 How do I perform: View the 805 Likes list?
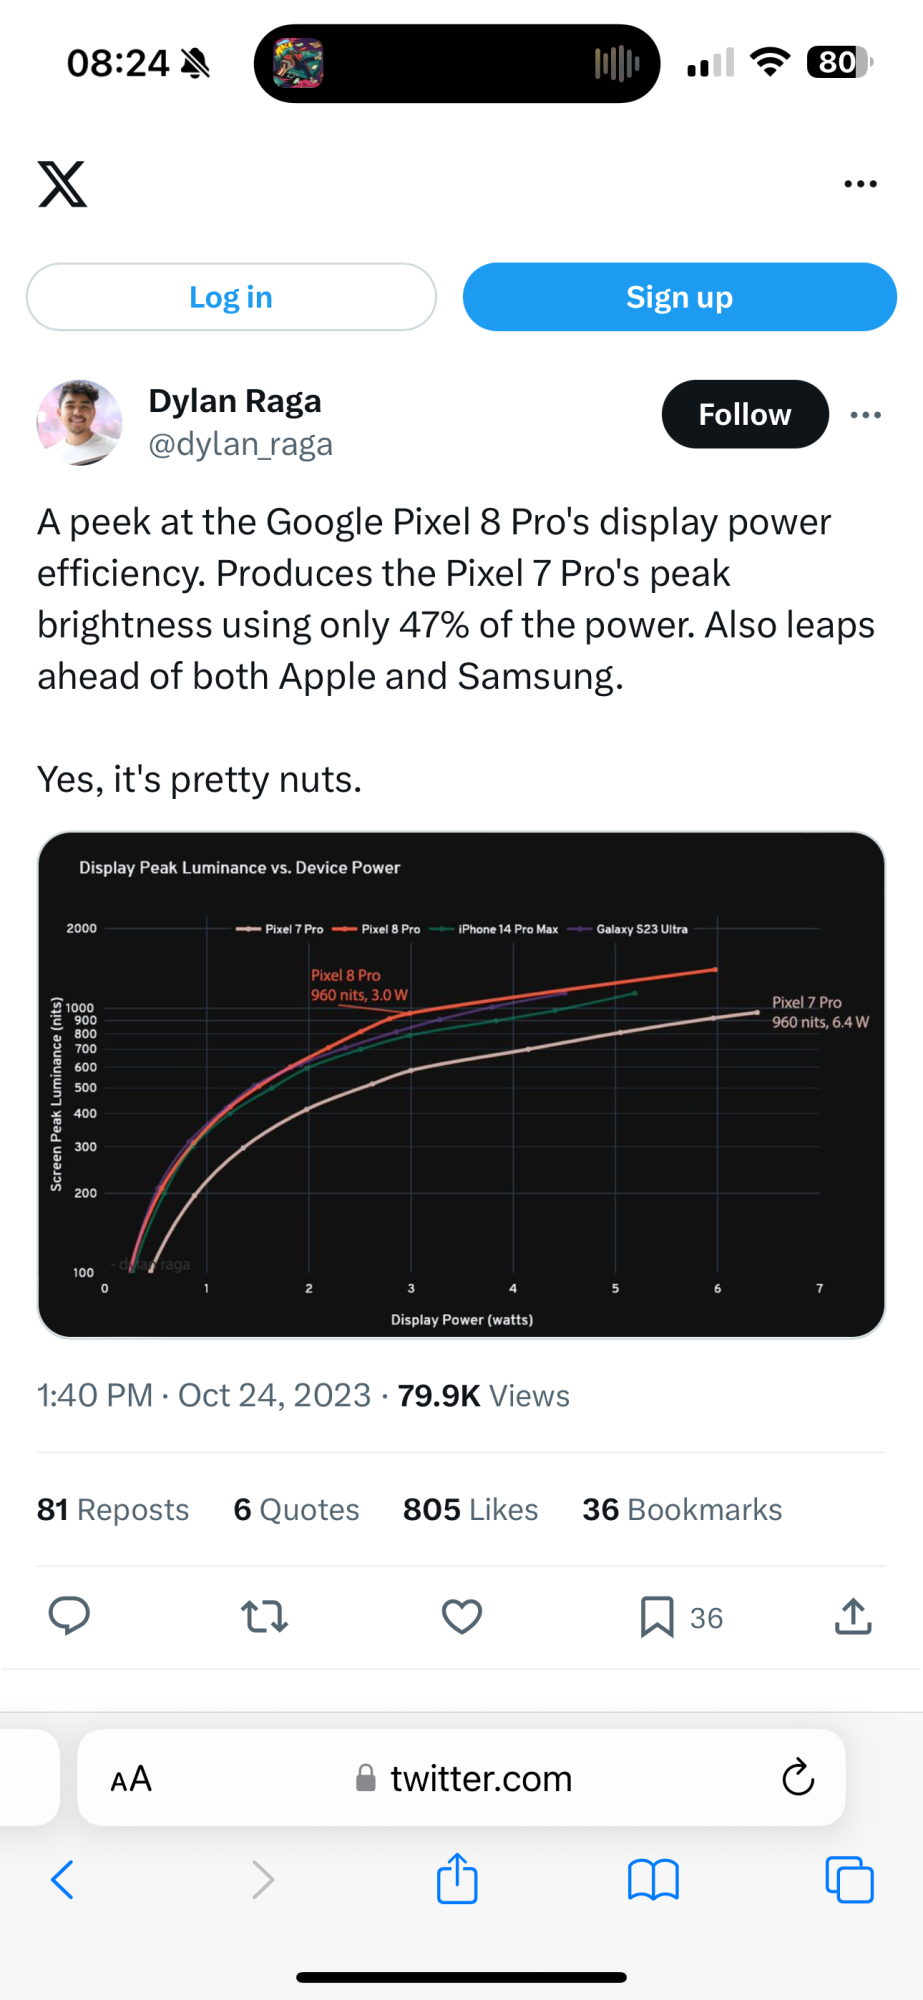tap(470, 1509)
